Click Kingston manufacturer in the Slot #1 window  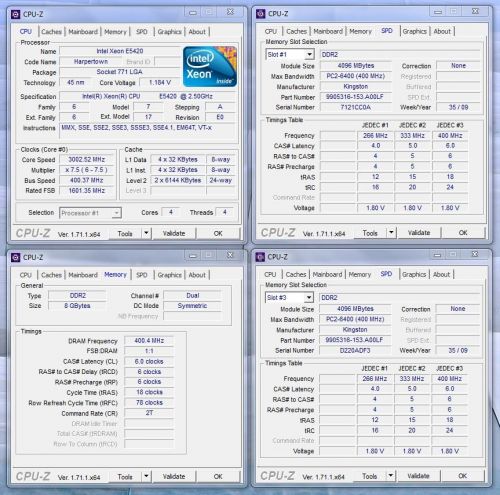(x=356, y=87)
